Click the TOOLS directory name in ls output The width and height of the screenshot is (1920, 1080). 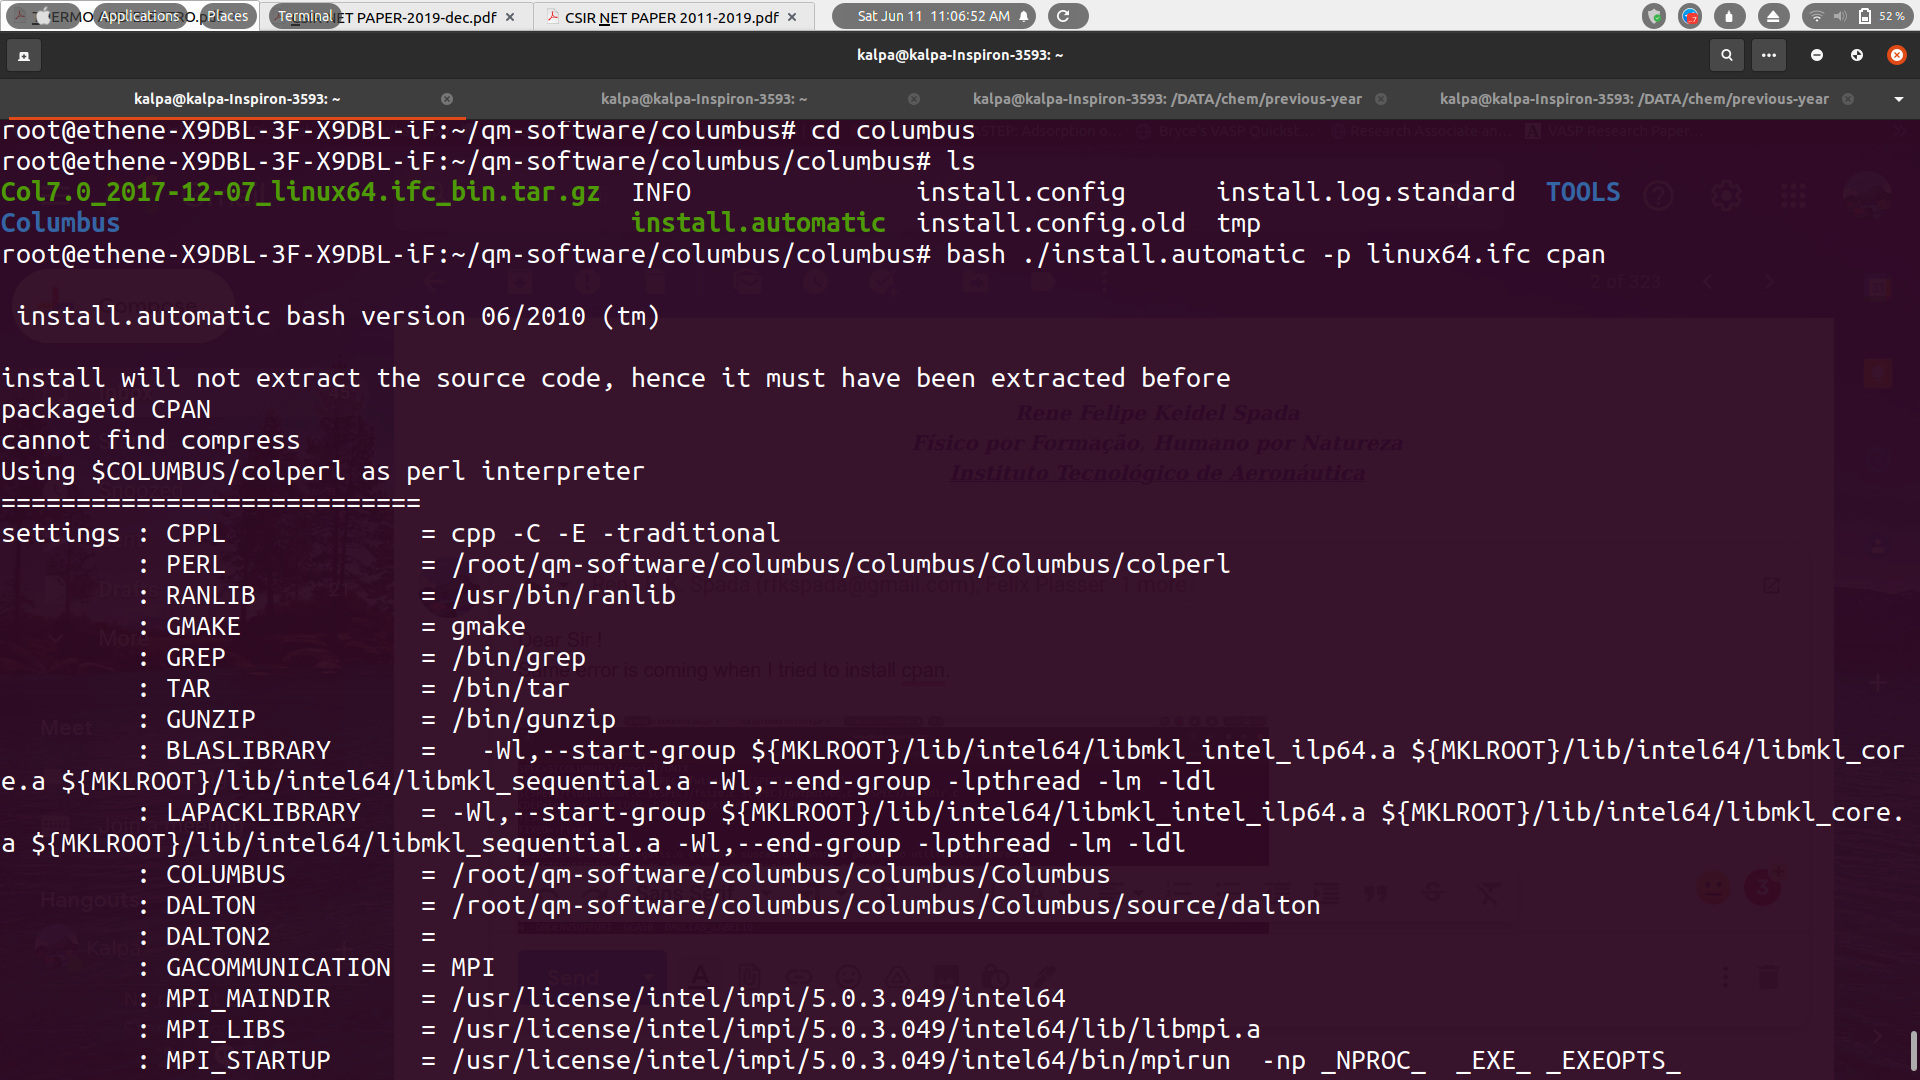point(1583,192)
